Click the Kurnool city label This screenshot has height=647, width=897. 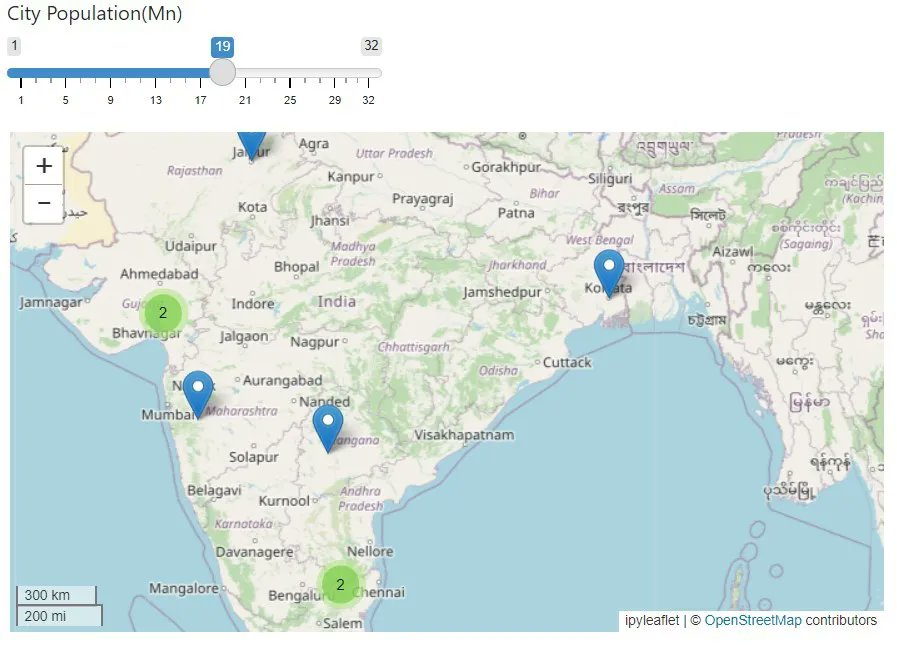[x=284, y=501]
